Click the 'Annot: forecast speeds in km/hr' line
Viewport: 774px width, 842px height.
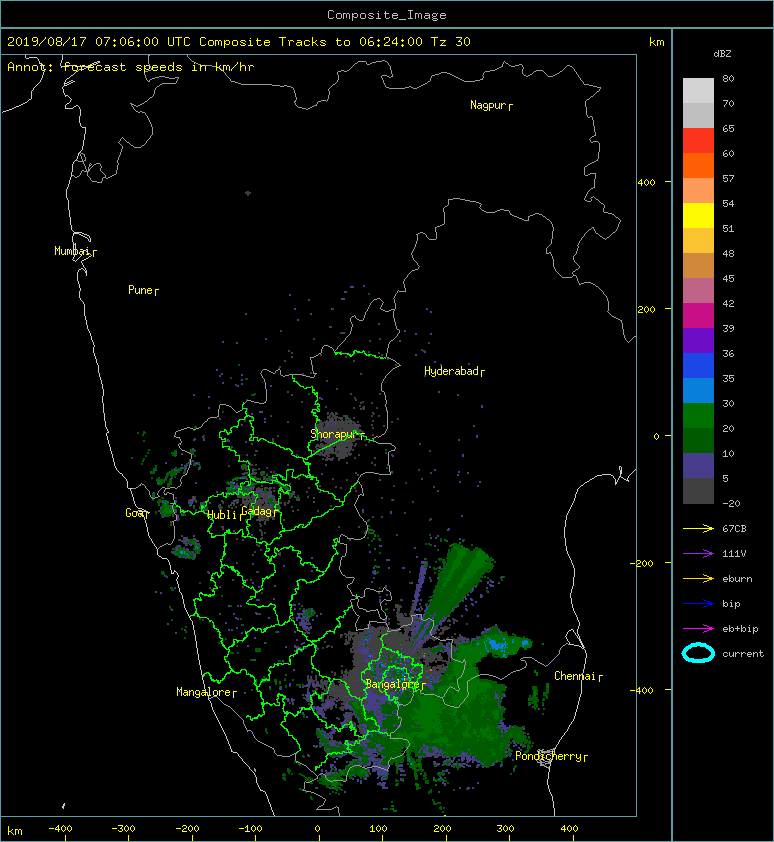(x=131, y=67)
